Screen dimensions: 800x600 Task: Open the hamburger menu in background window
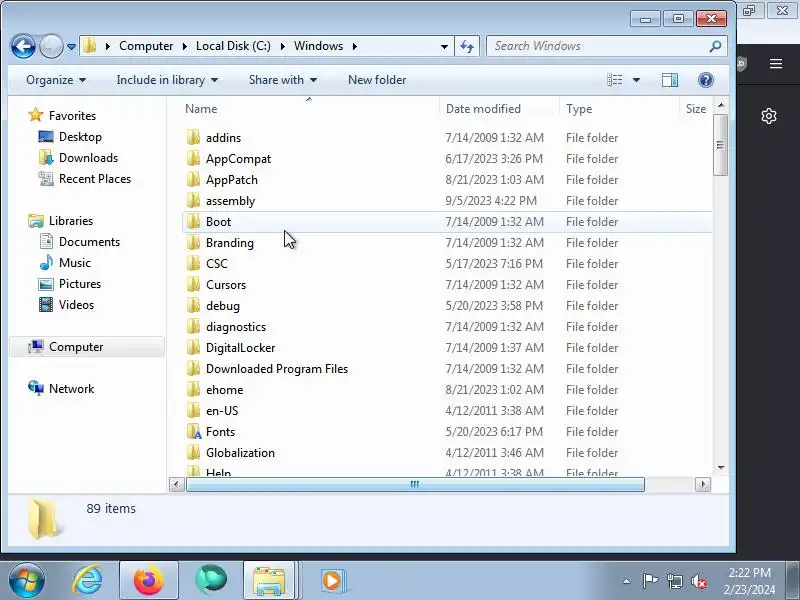(x=776, y=64)
